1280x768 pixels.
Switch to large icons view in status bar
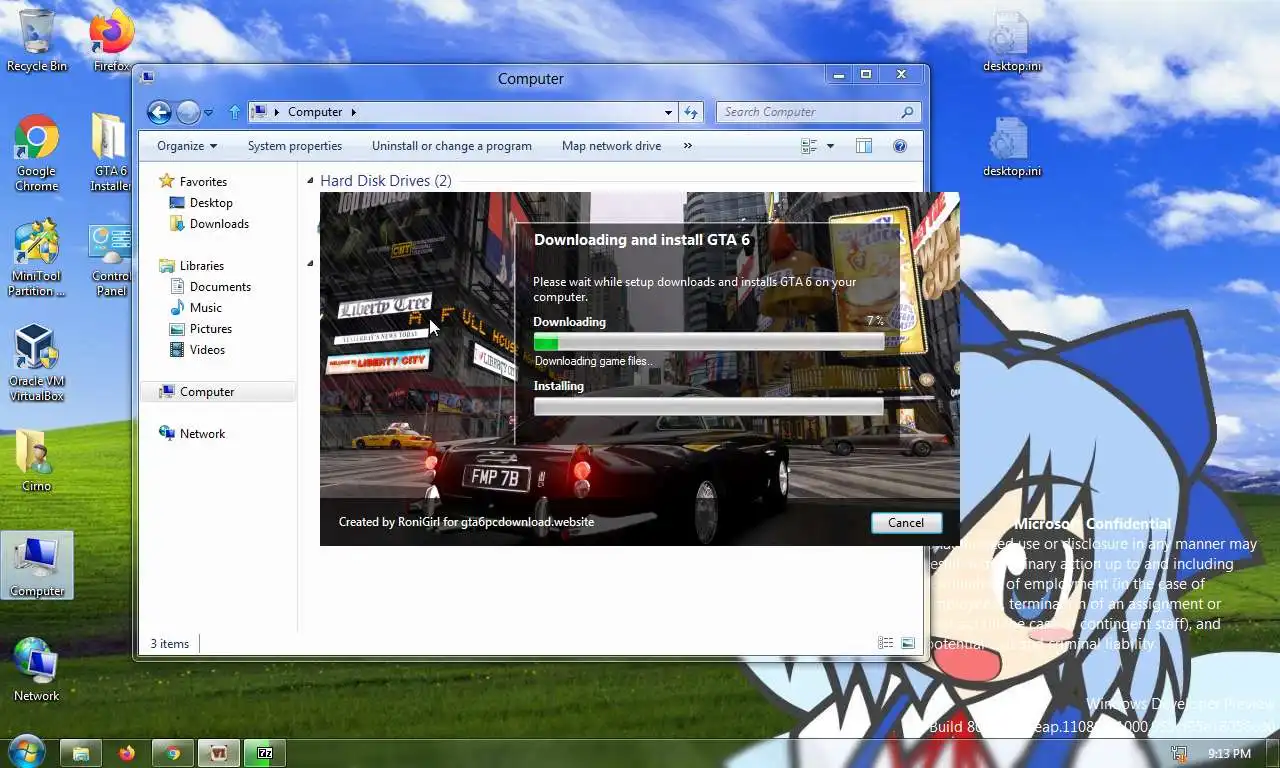tap(908, 643)
